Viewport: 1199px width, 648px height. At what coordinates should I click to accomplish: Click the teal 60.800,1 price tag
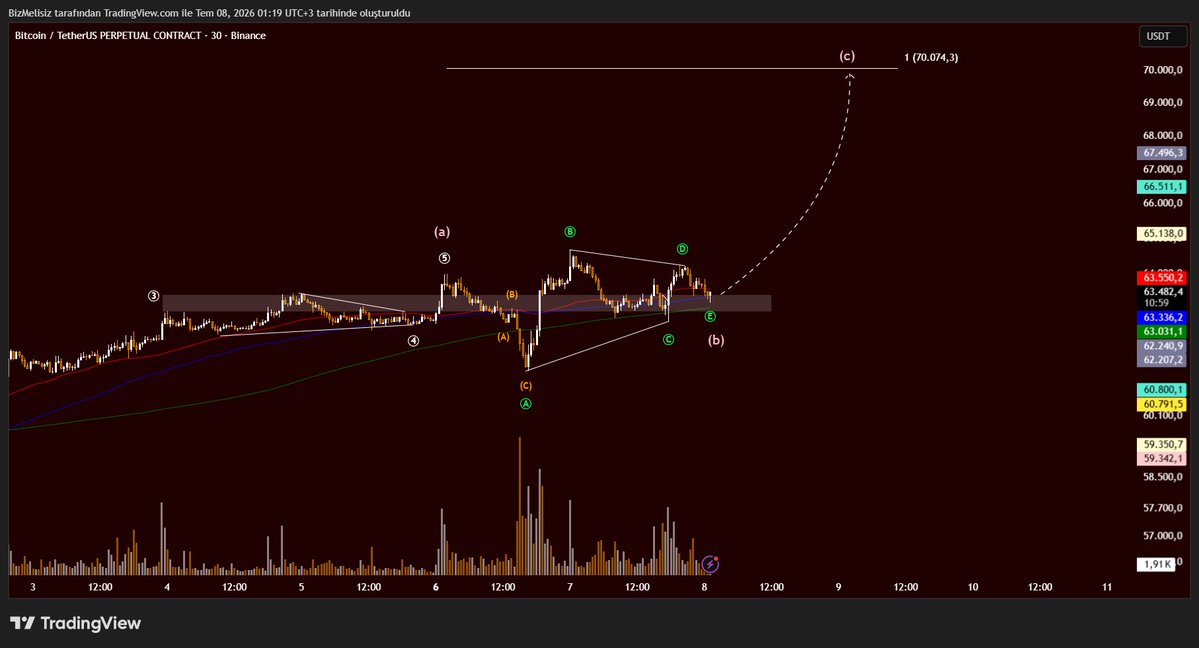(1162, 389)
